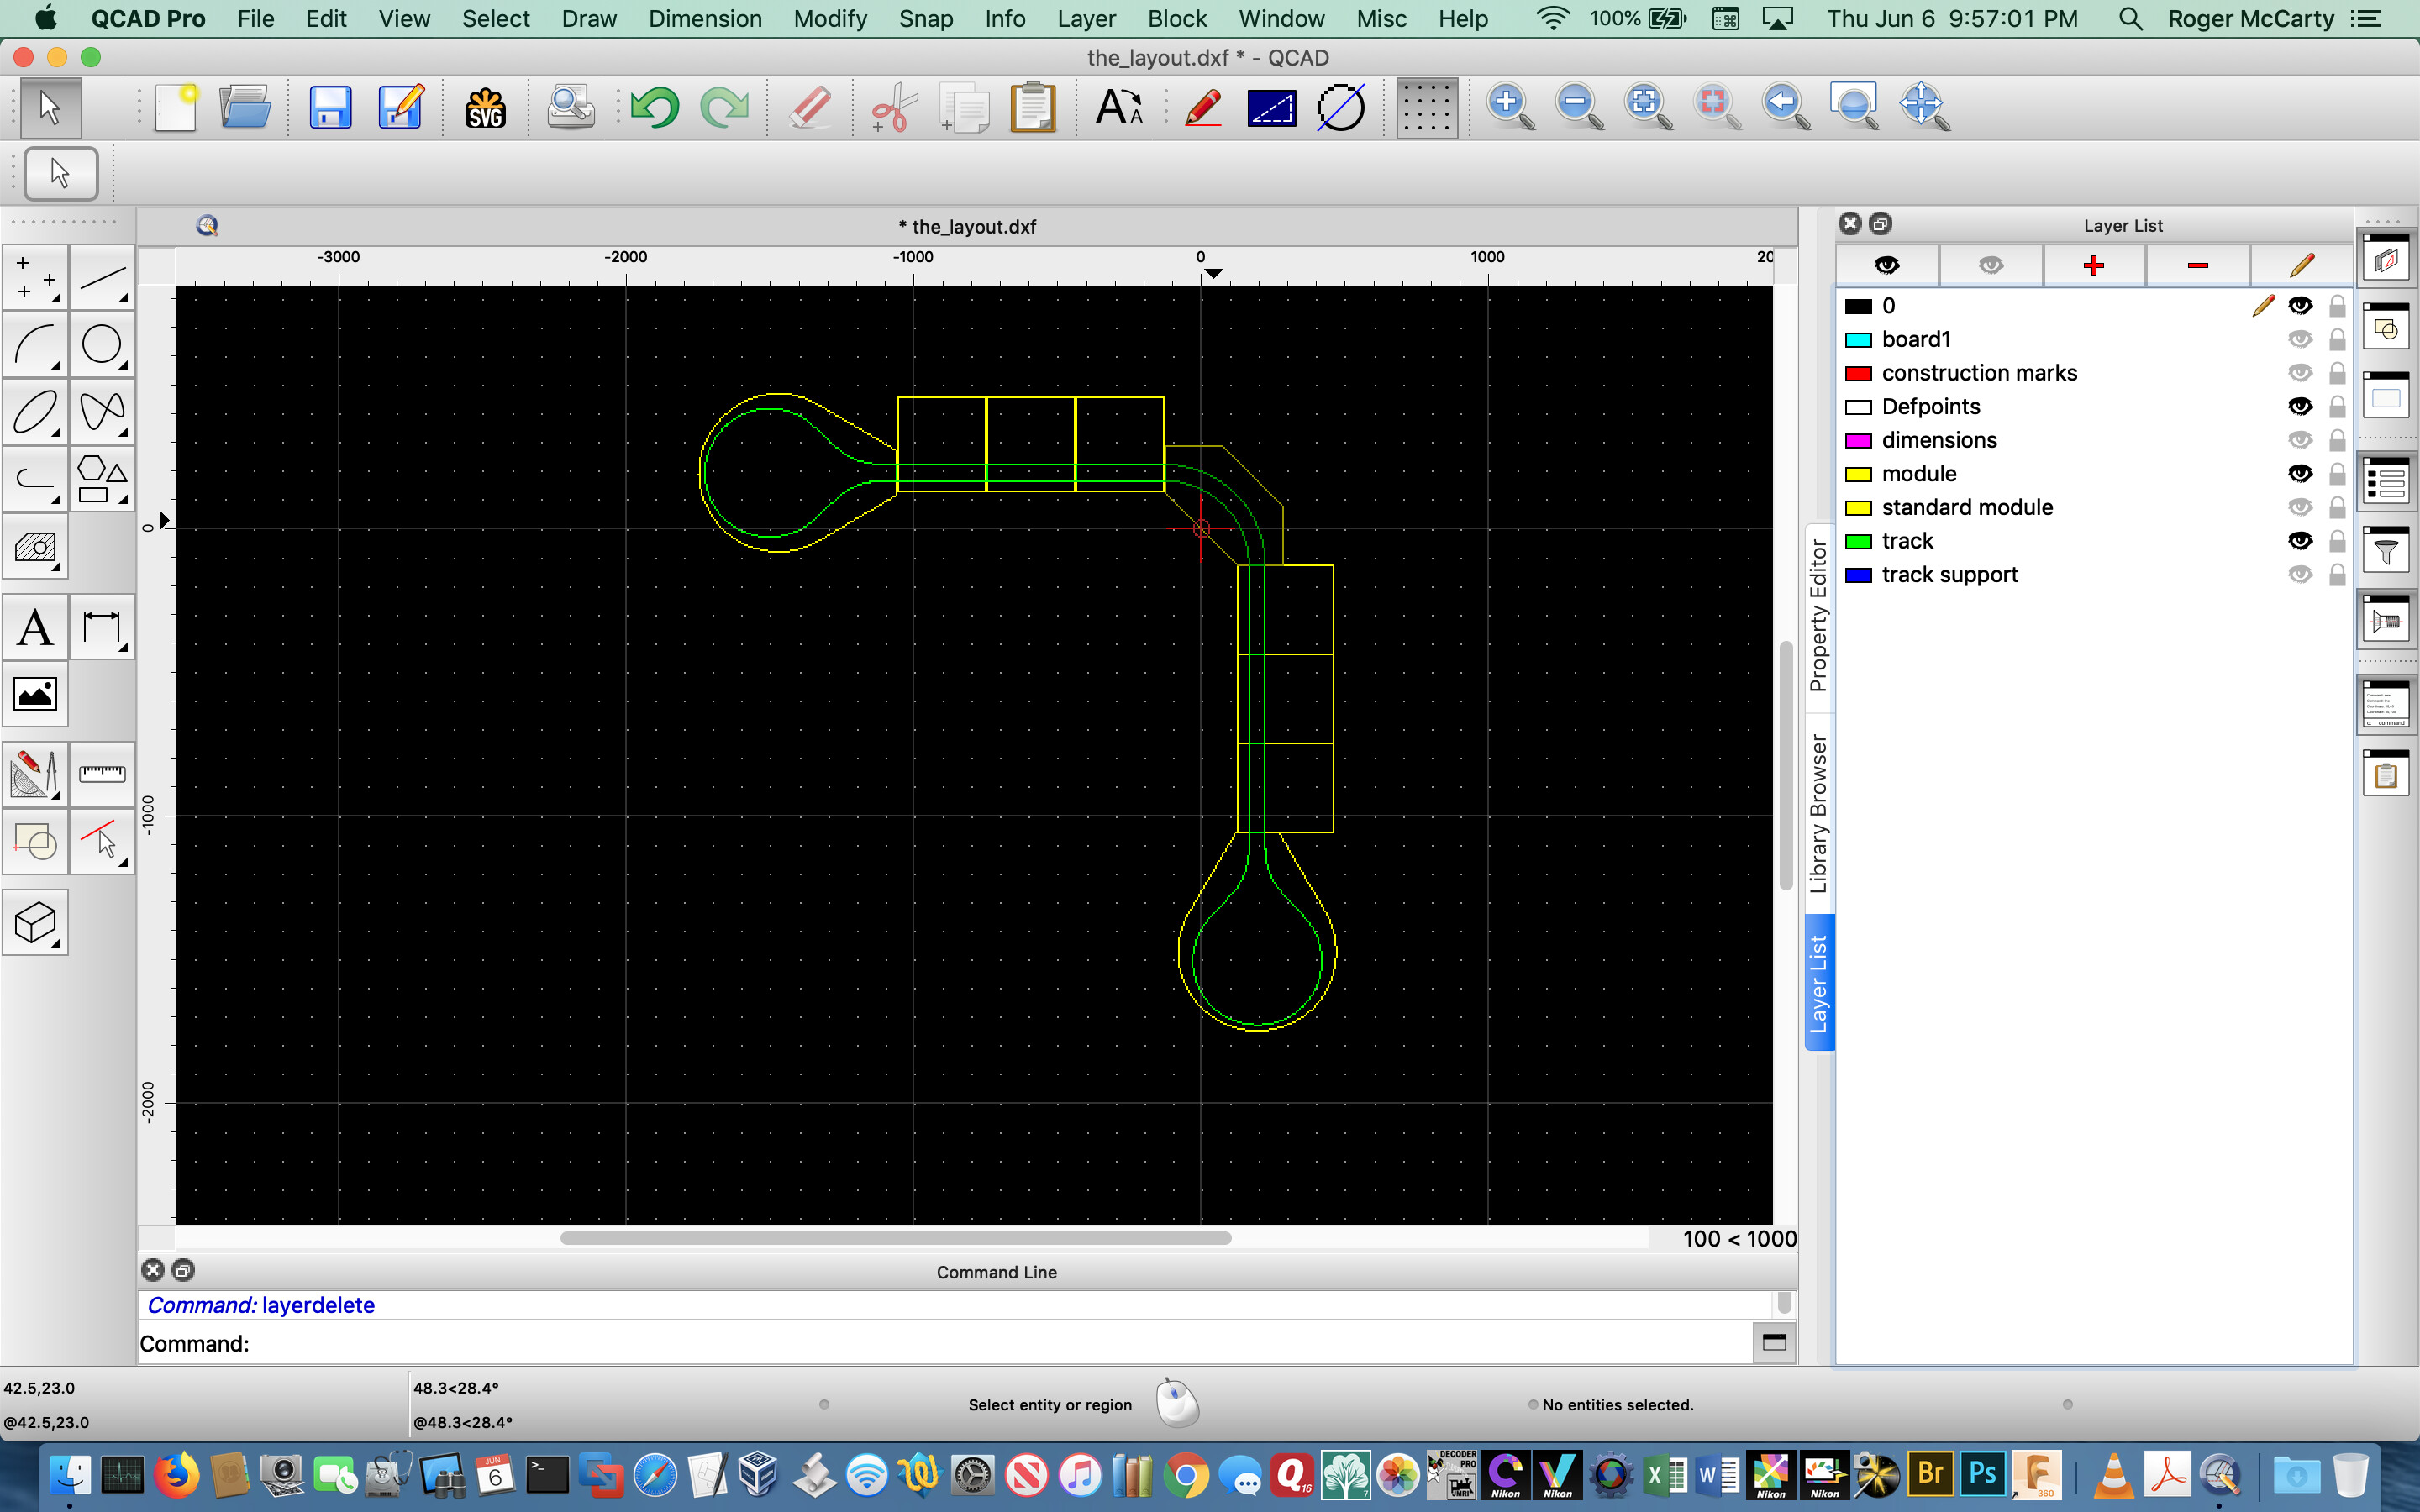The image size is (2420, 1512).
Task: Show the track support layer
Action: [2300, 575]
